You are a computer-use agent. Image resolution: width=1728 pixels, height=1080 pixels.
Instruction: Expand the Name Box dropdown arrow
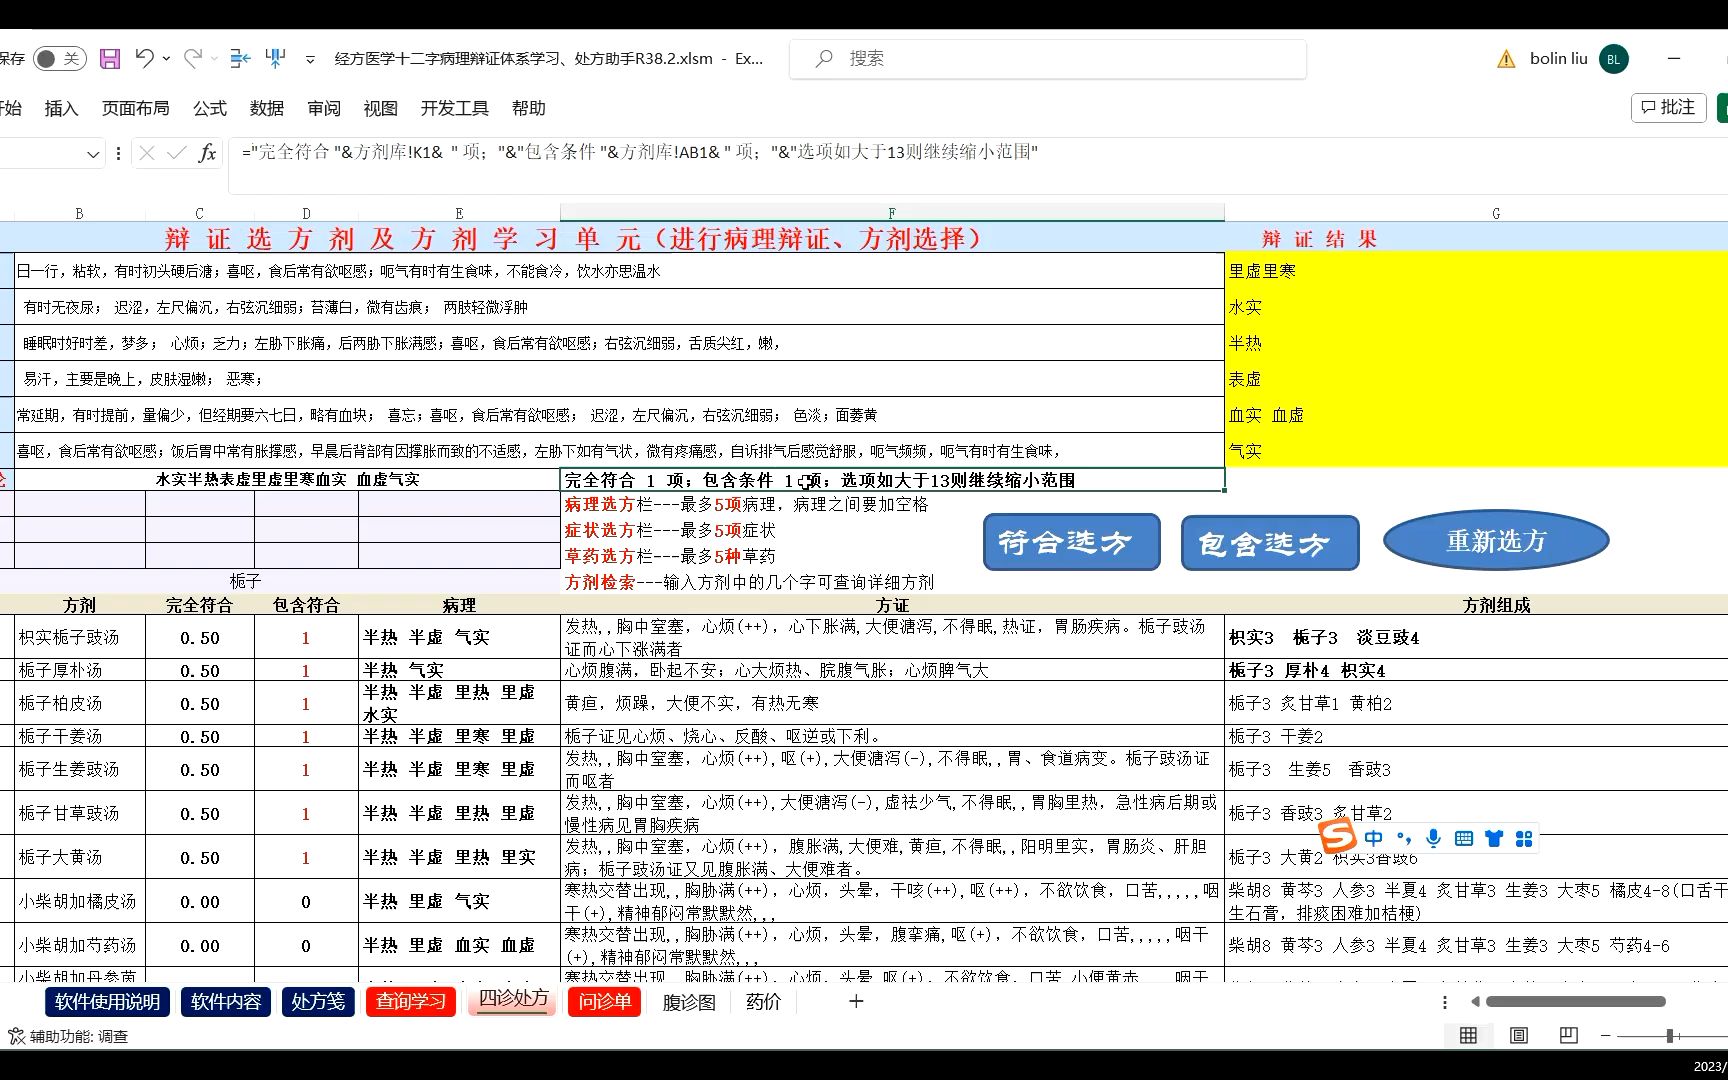coord(93,154)
